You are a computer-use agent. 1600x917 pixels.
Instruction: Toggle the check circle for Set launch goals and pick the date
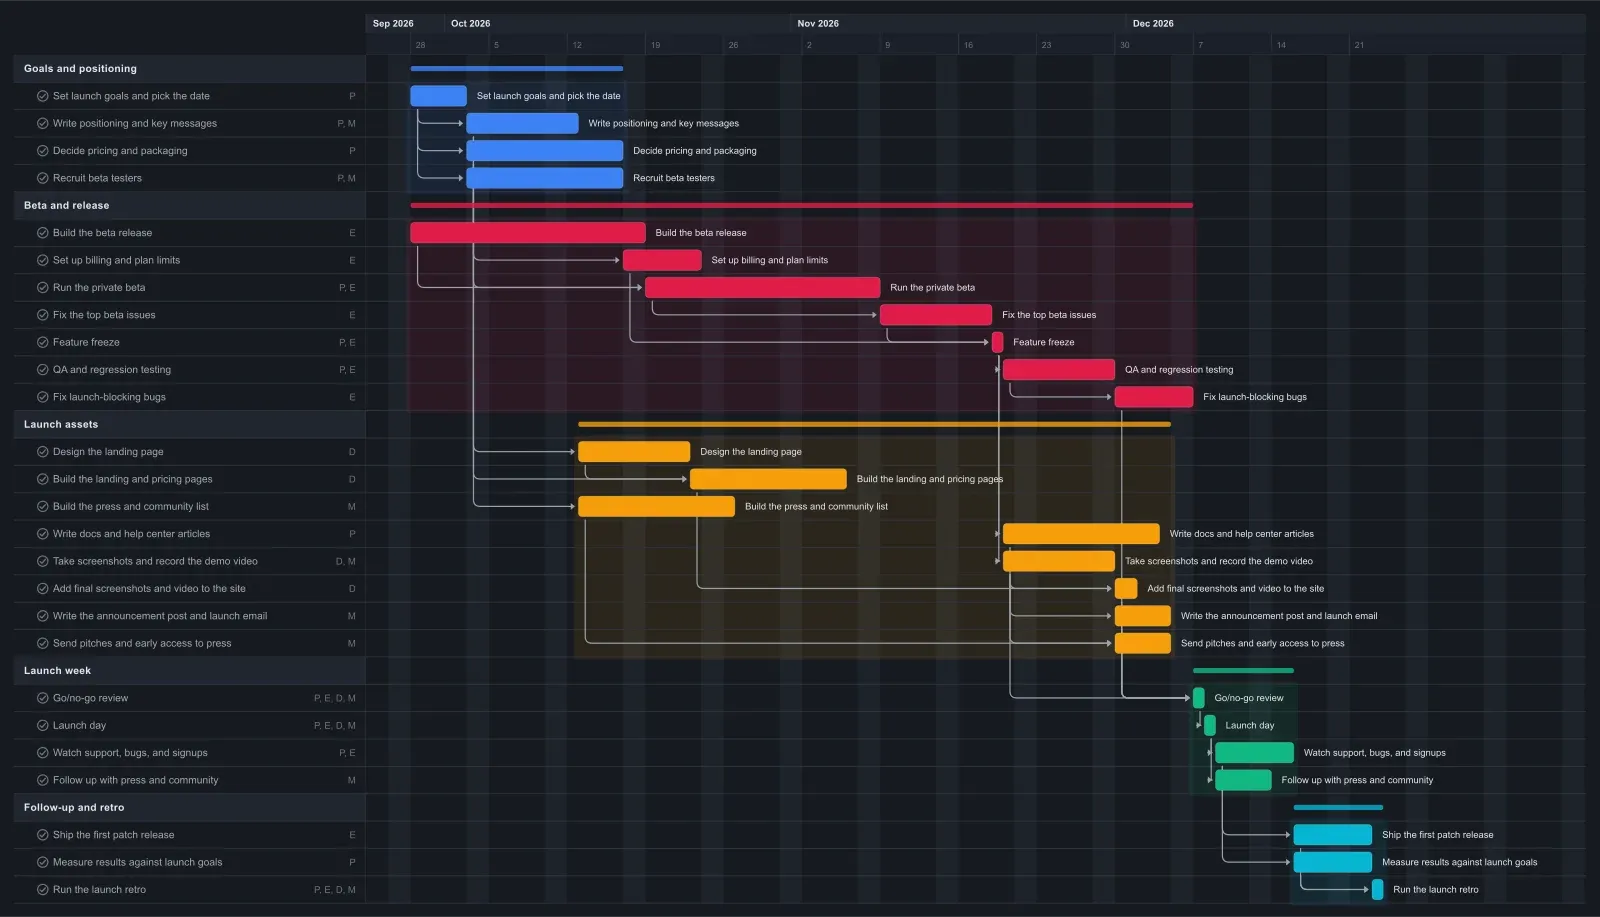coord(43,96)
